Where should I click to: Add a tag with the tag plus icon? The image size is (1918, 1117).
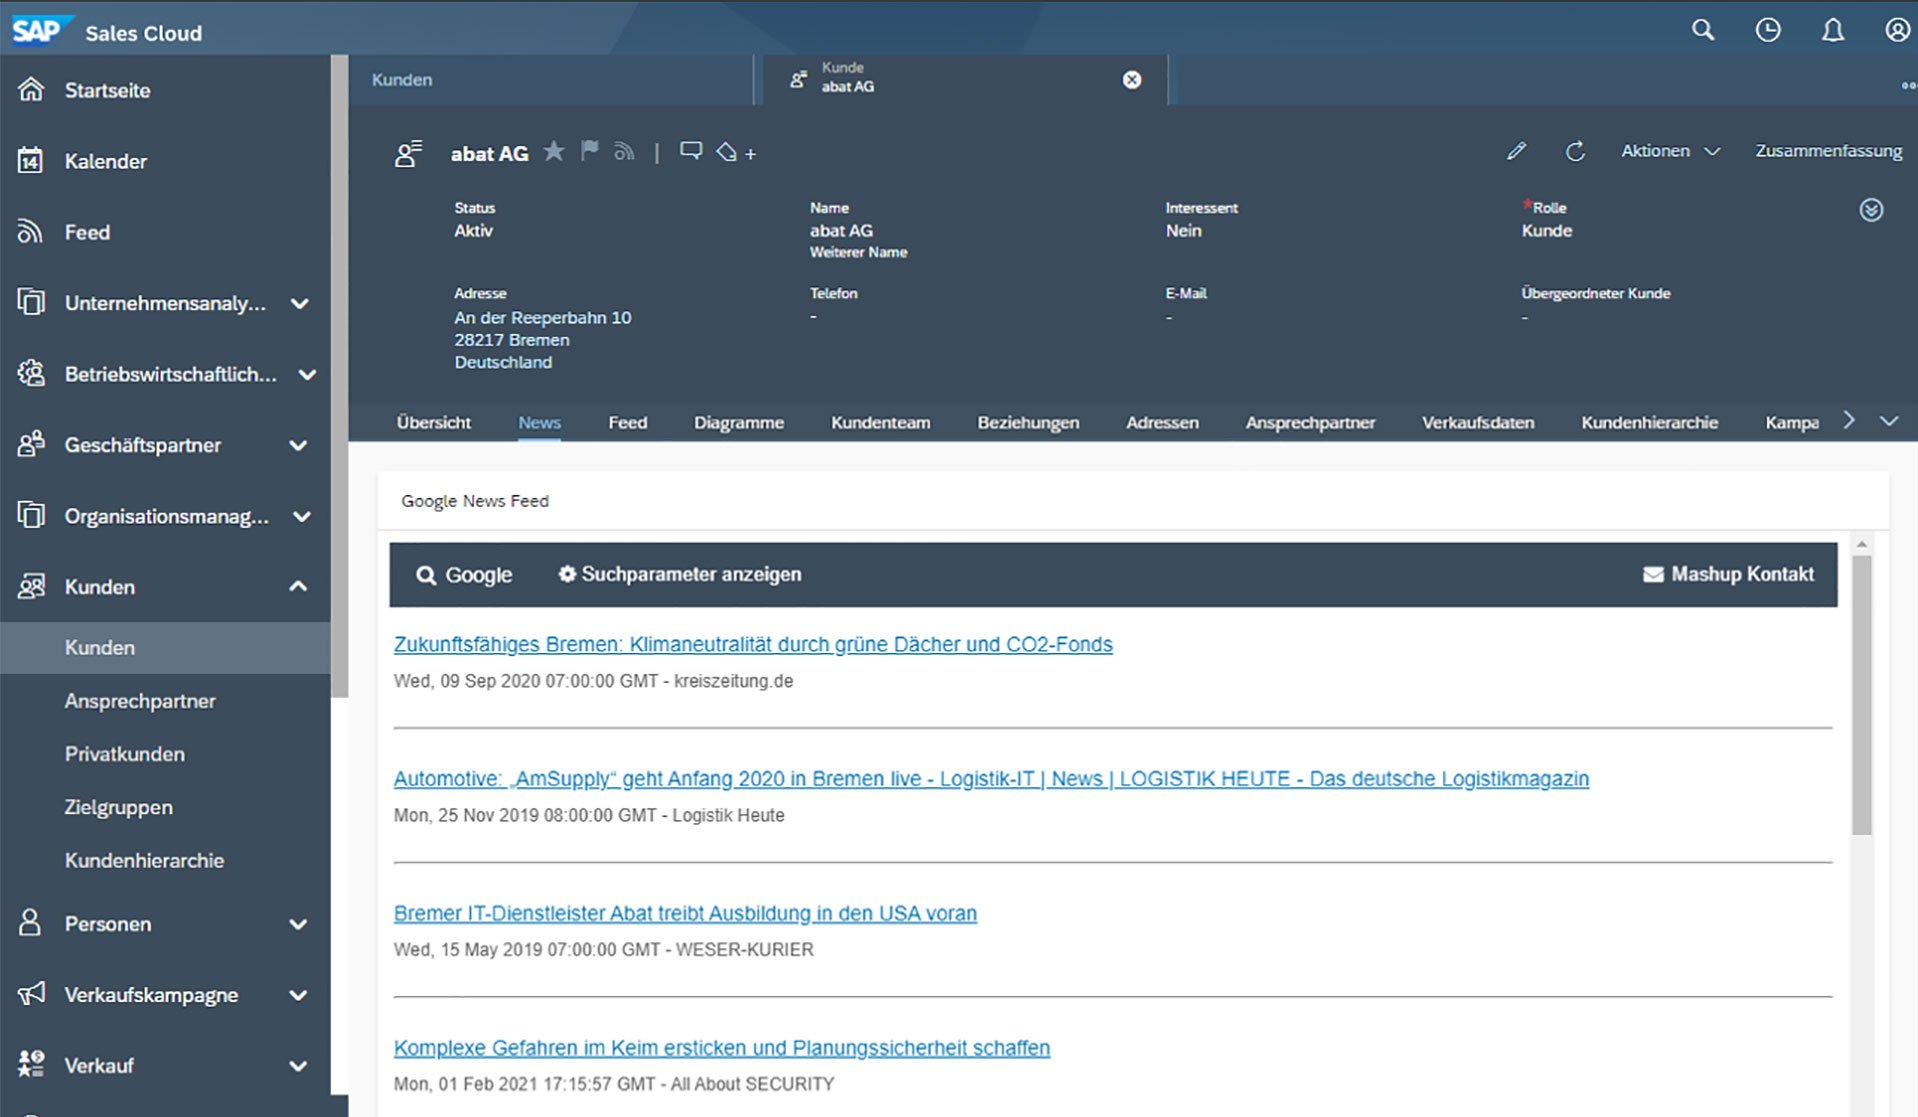737,152
